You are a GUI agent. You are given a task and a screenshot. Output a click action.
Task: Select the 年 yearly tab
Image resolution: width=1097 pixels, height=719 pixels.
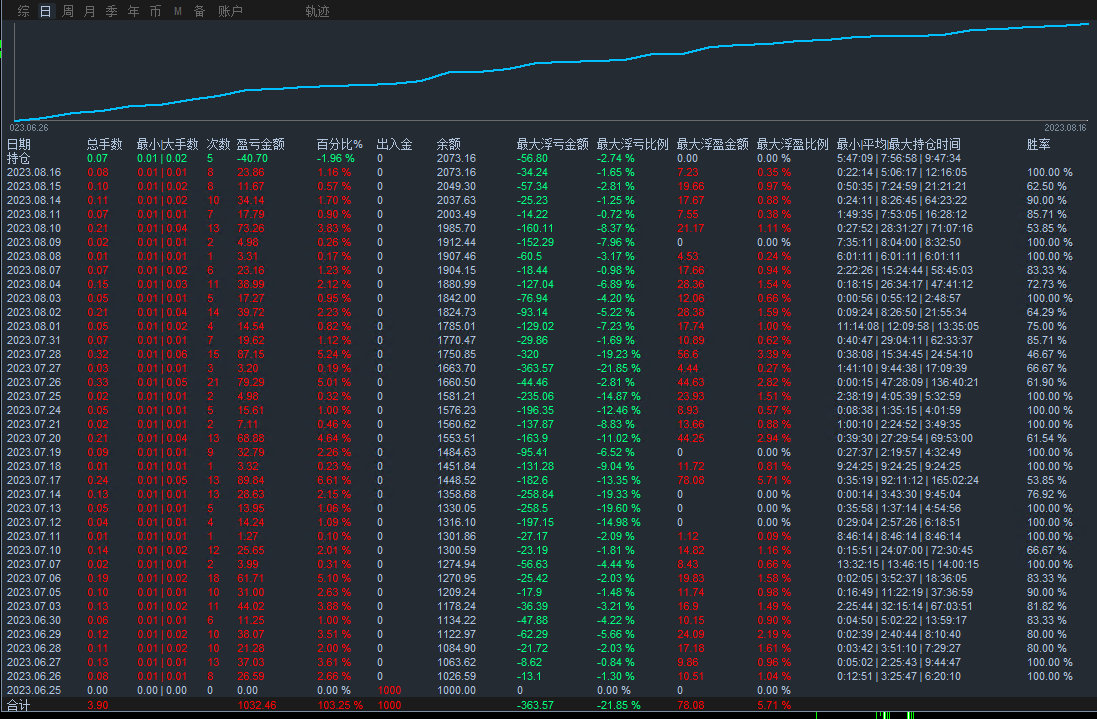[x=134, y=11]
